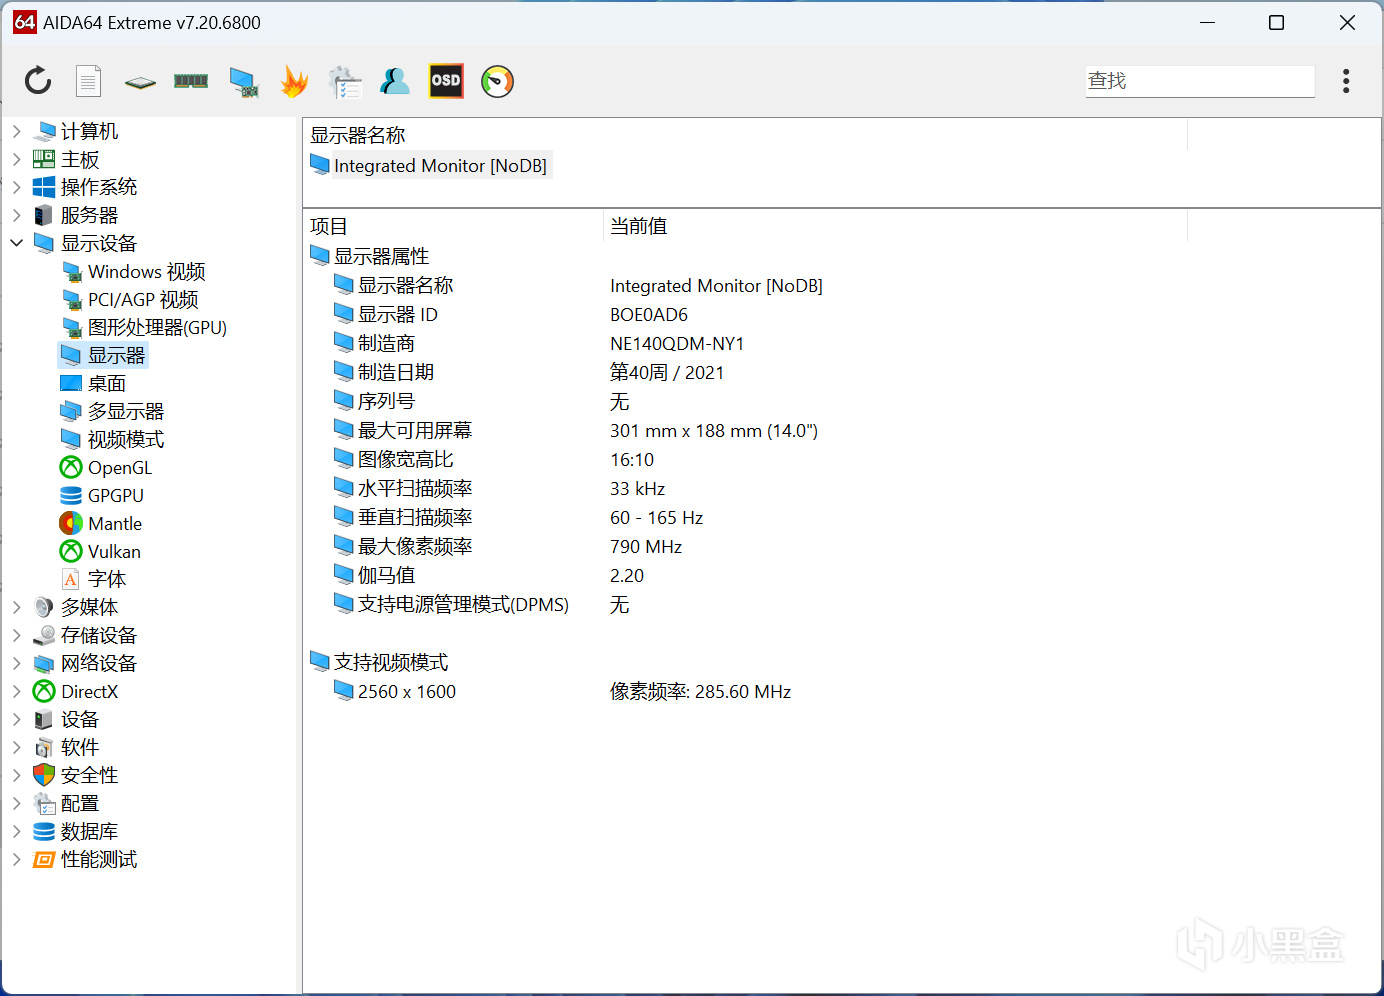Click the 设备 tree icon
Viewport: 1384px width, 996px height.
[44, 719]
